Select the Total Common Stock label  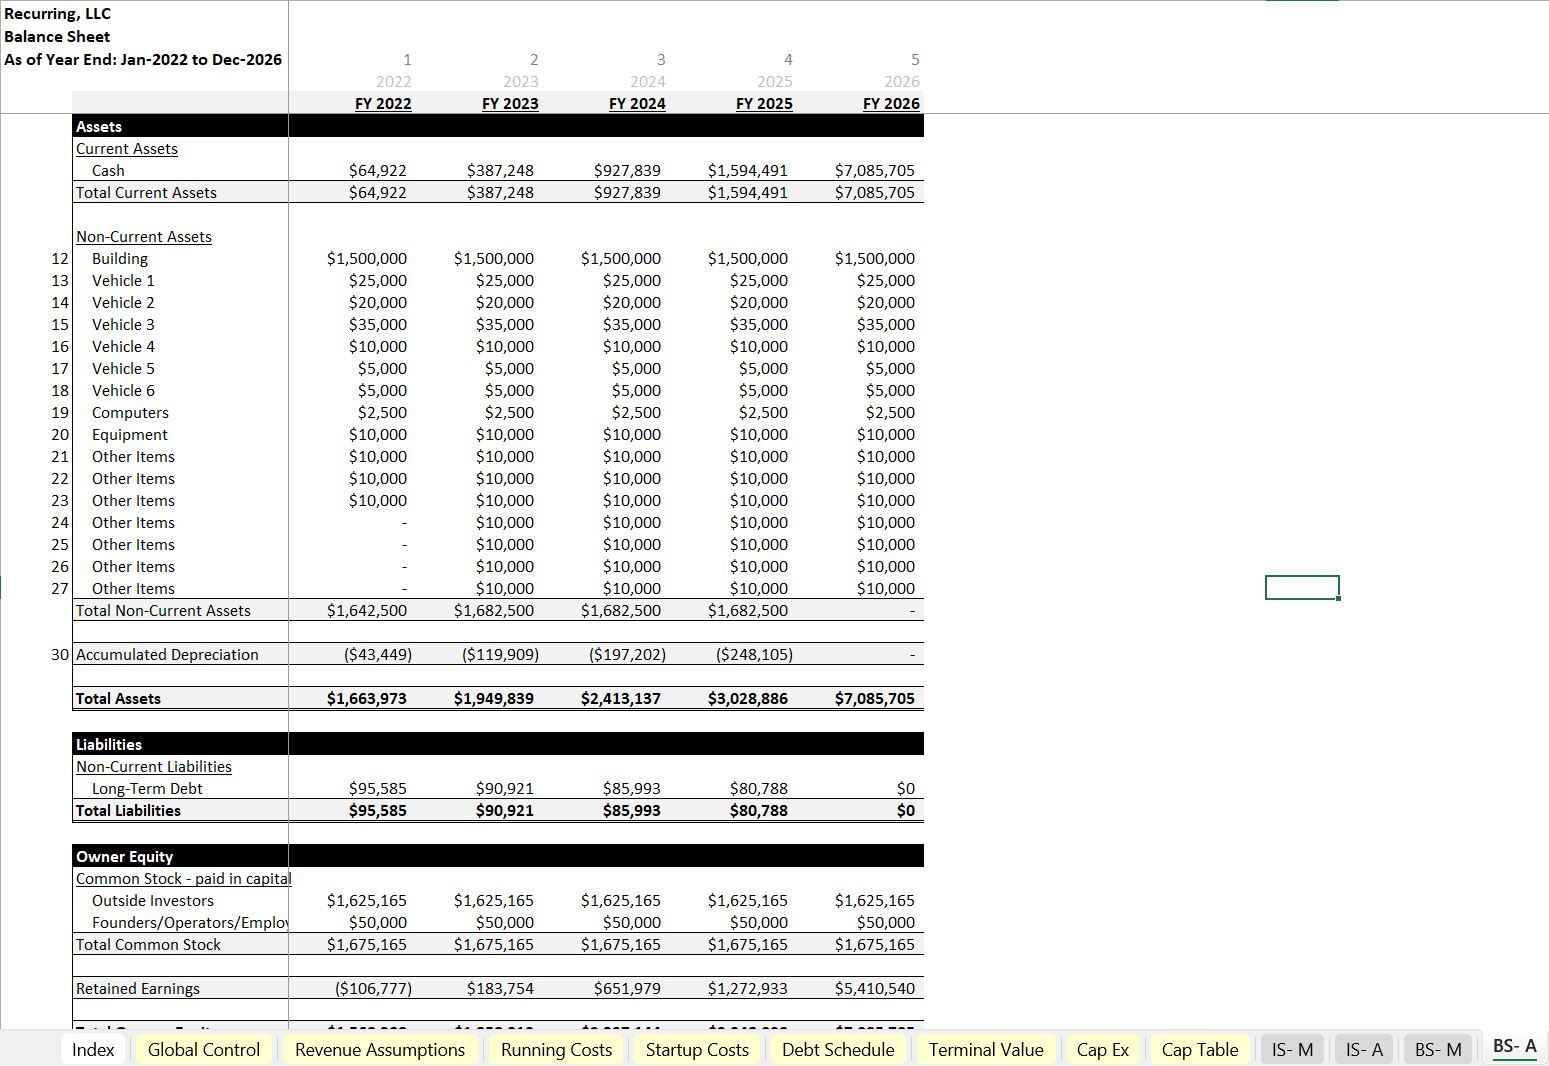coord(148,944)
